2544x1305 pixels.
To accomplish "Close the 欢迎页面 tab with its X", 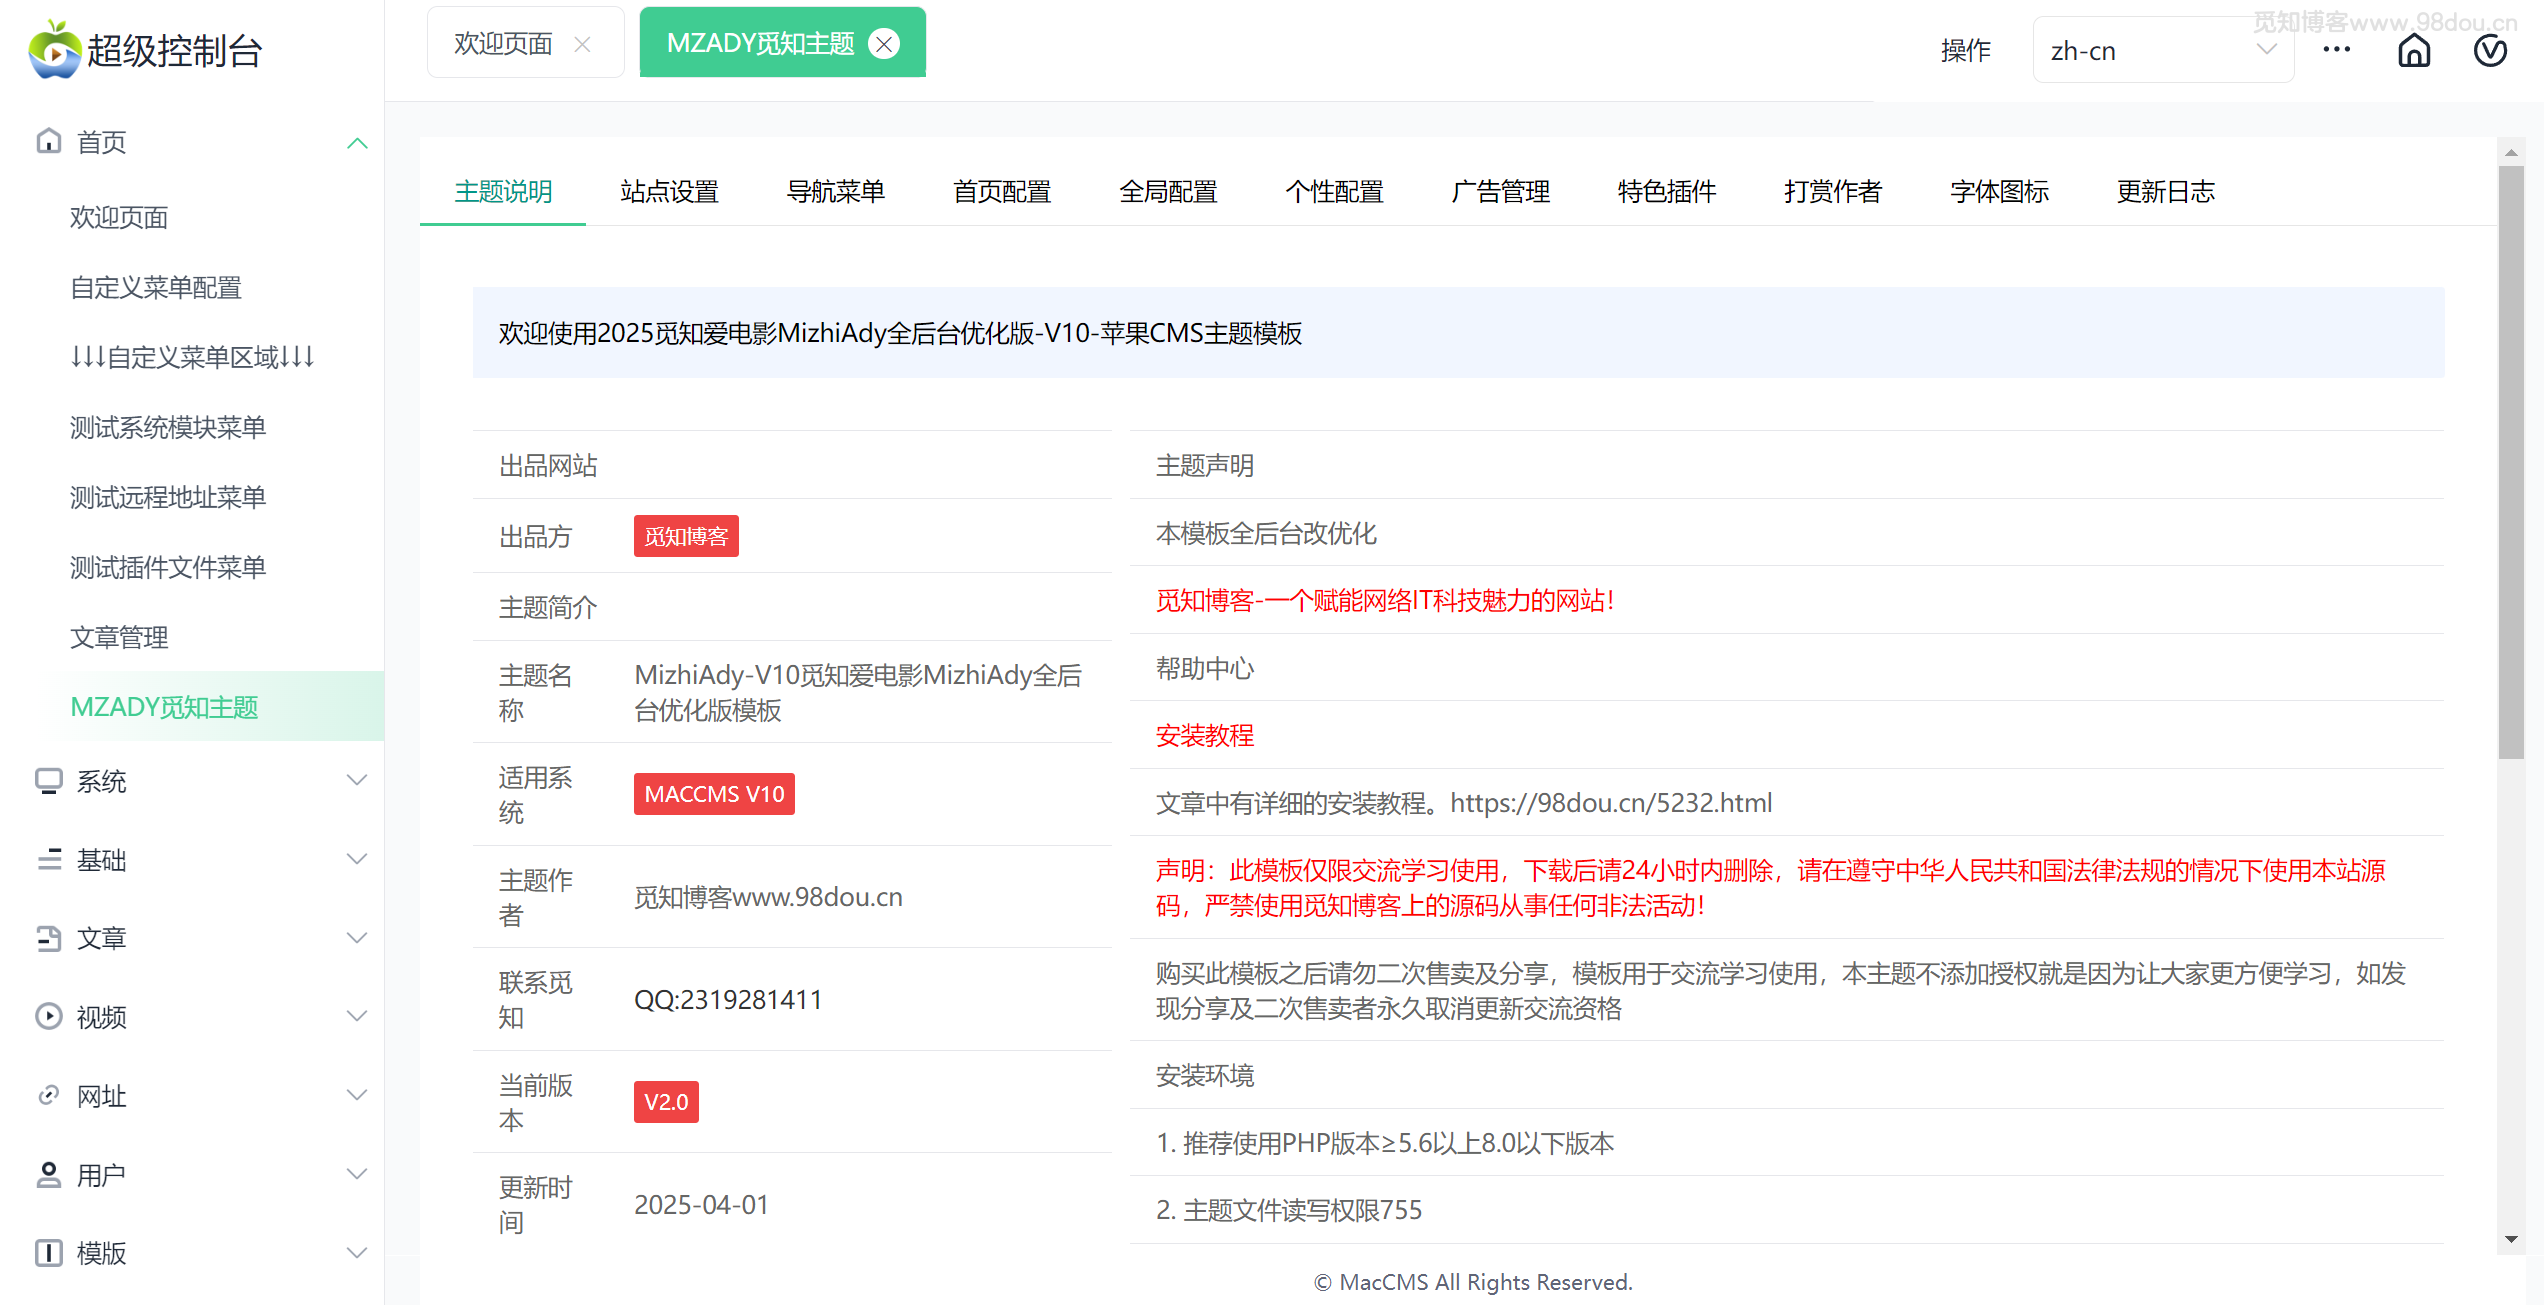I will pos(583,44).
